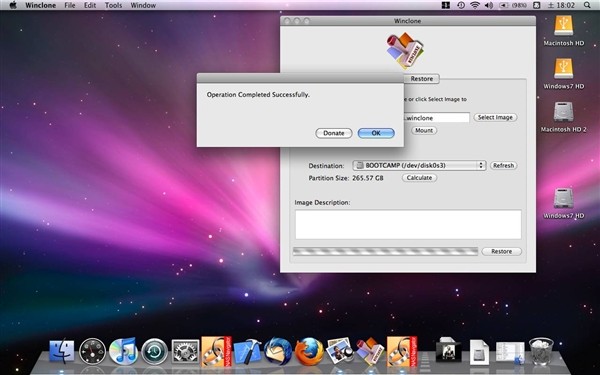This screenshot has height=375, width=600.
Task: Open the Wi-Fi status menu
Action: pyautogui.click(x=475, y=5)
